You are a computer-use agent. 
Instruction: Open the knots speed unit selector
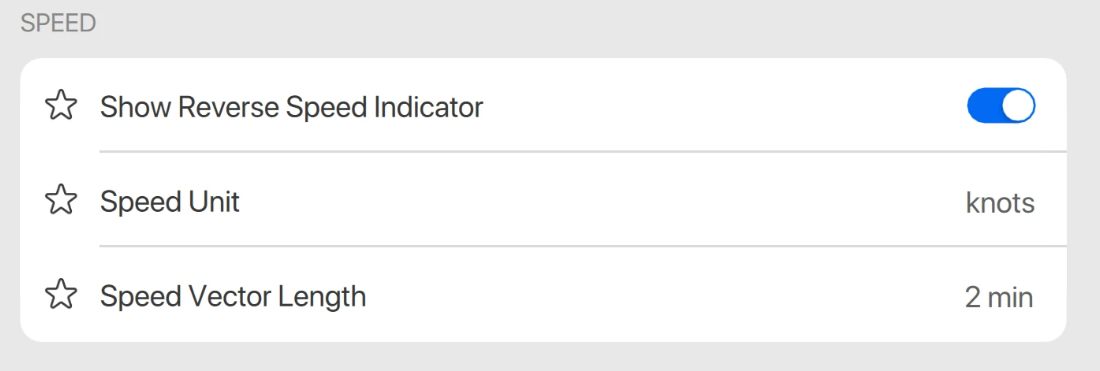tap(1000, 203)
